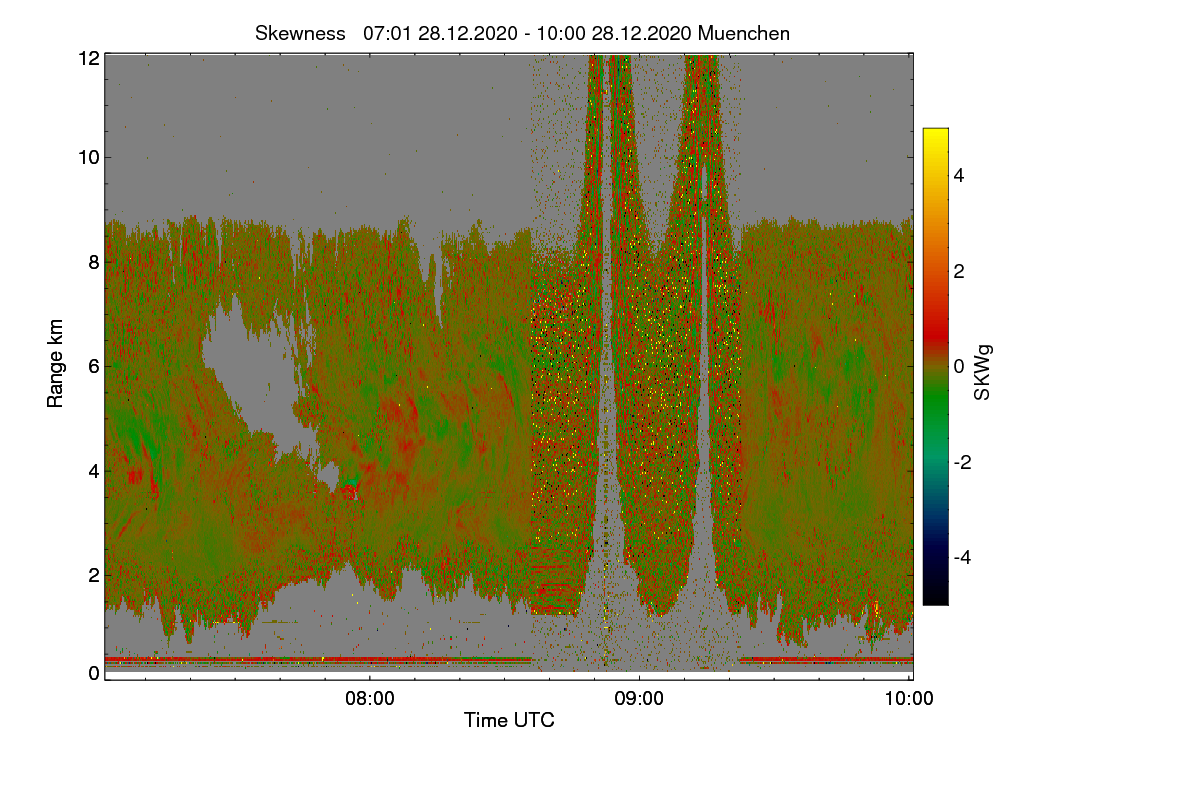Click the 10 km range tick label

(x=88, y=157)
